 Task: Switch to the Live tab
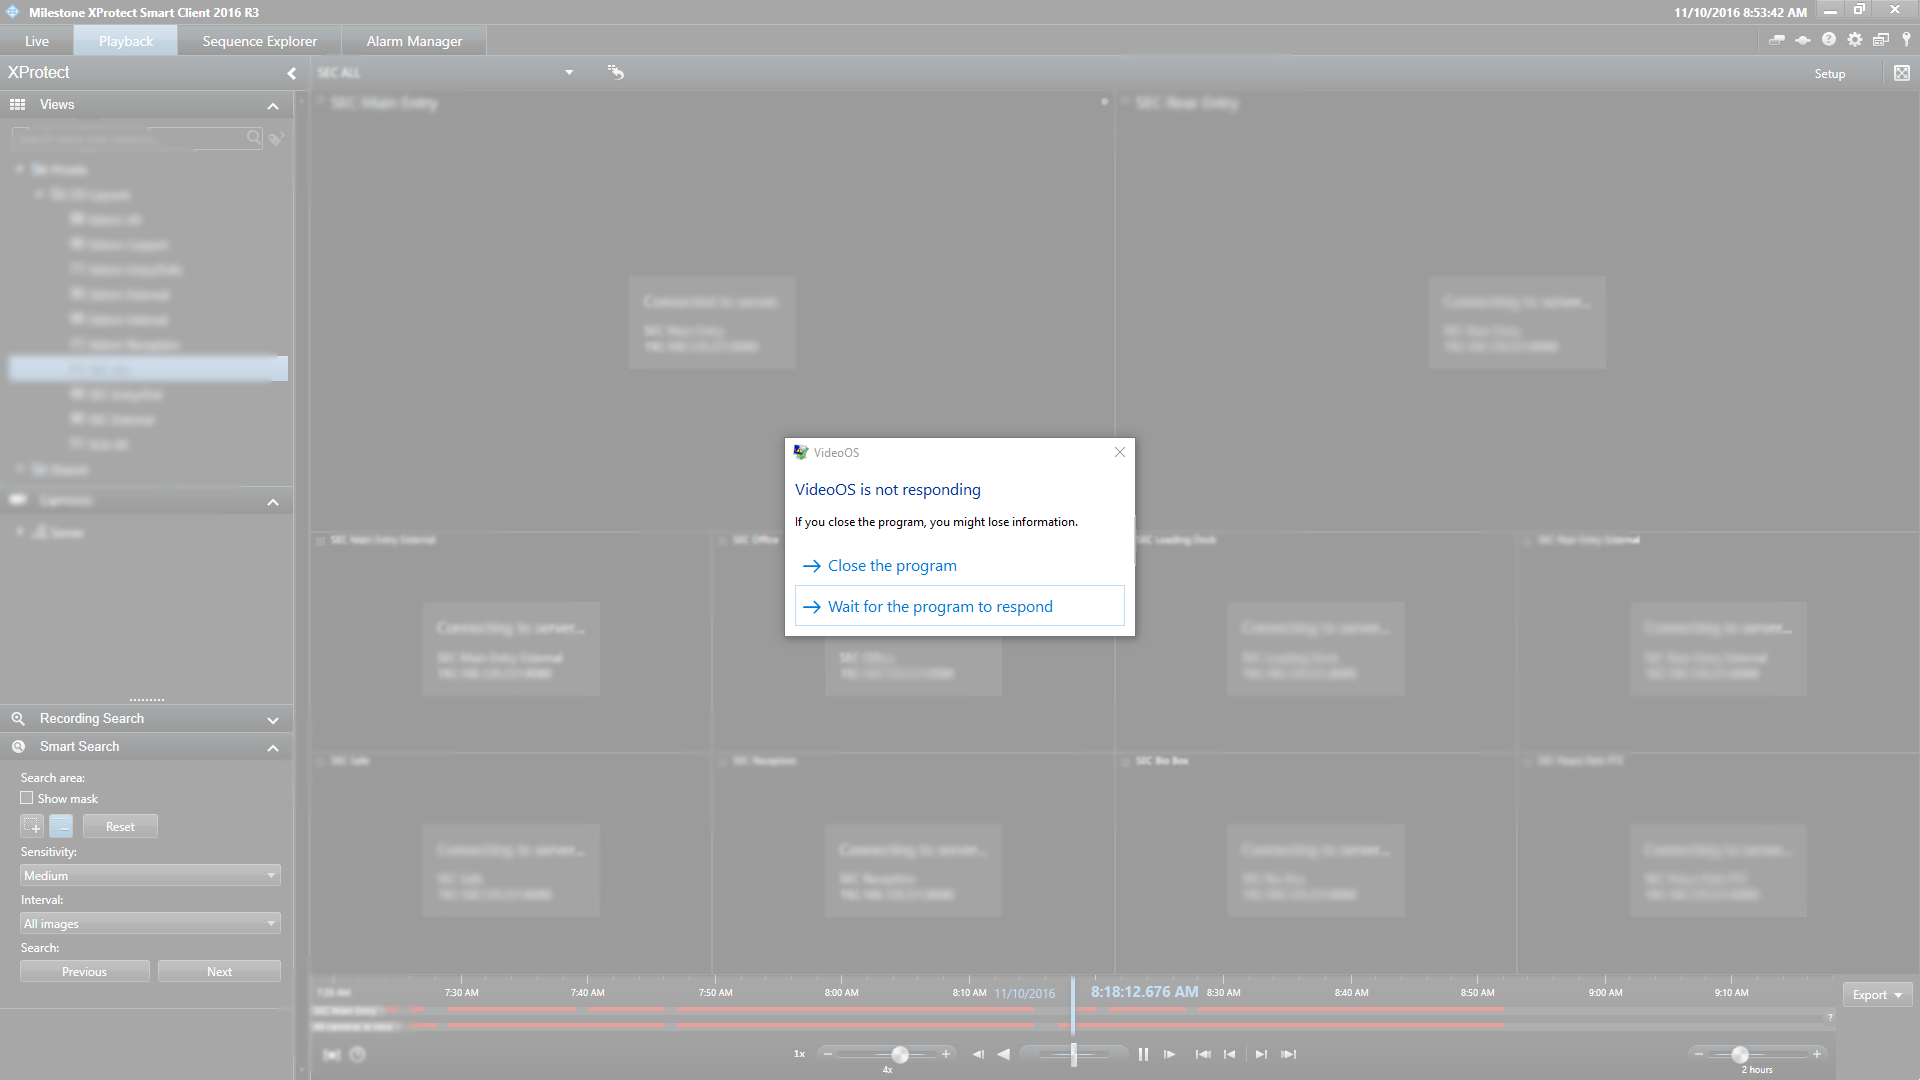pyautogui.click(x=37, y=41)
